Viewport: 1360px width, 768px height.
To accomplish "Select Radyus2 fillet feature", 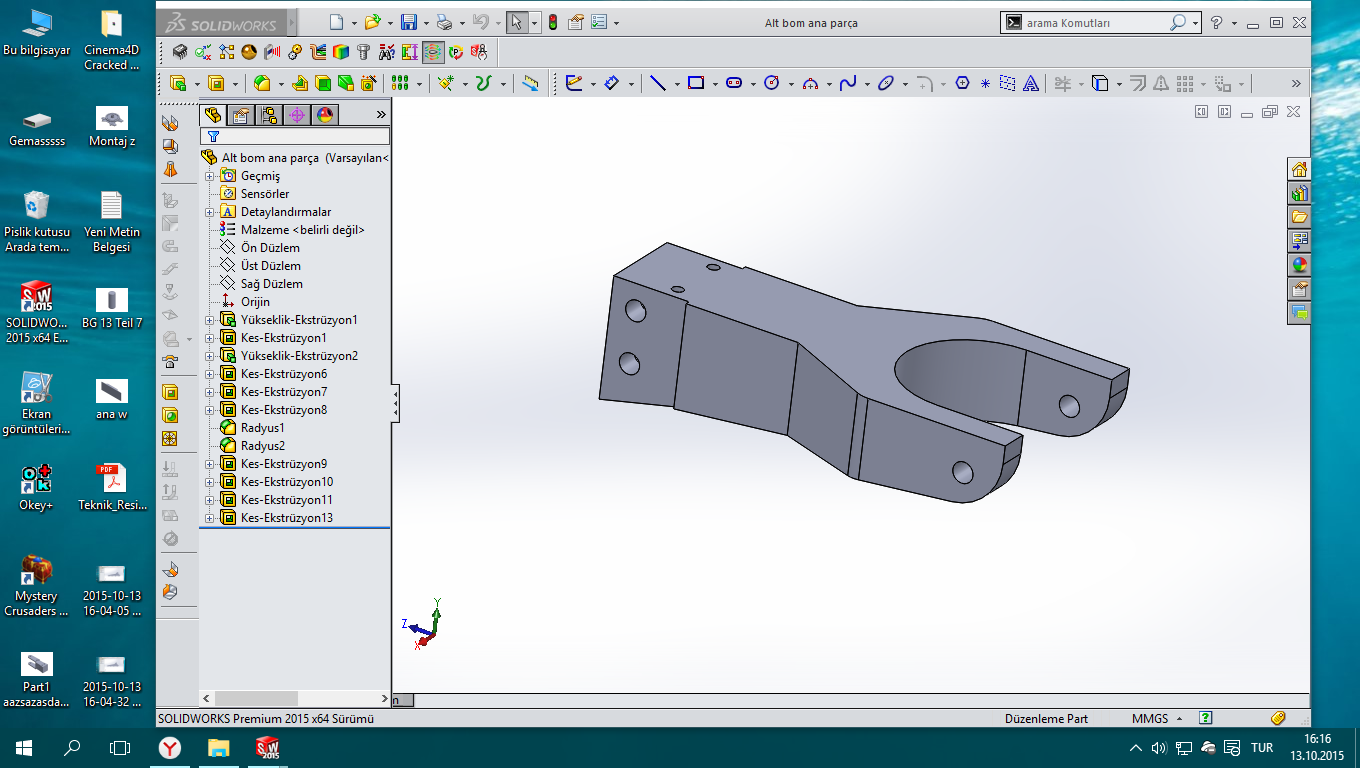I will pos(263,446).
